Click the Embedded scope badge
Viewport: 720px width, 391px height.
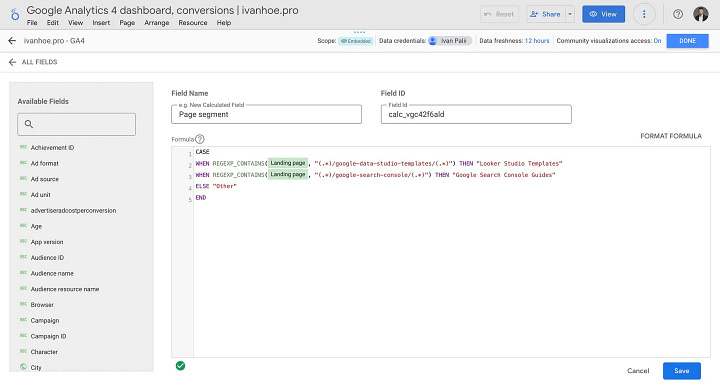356,41
